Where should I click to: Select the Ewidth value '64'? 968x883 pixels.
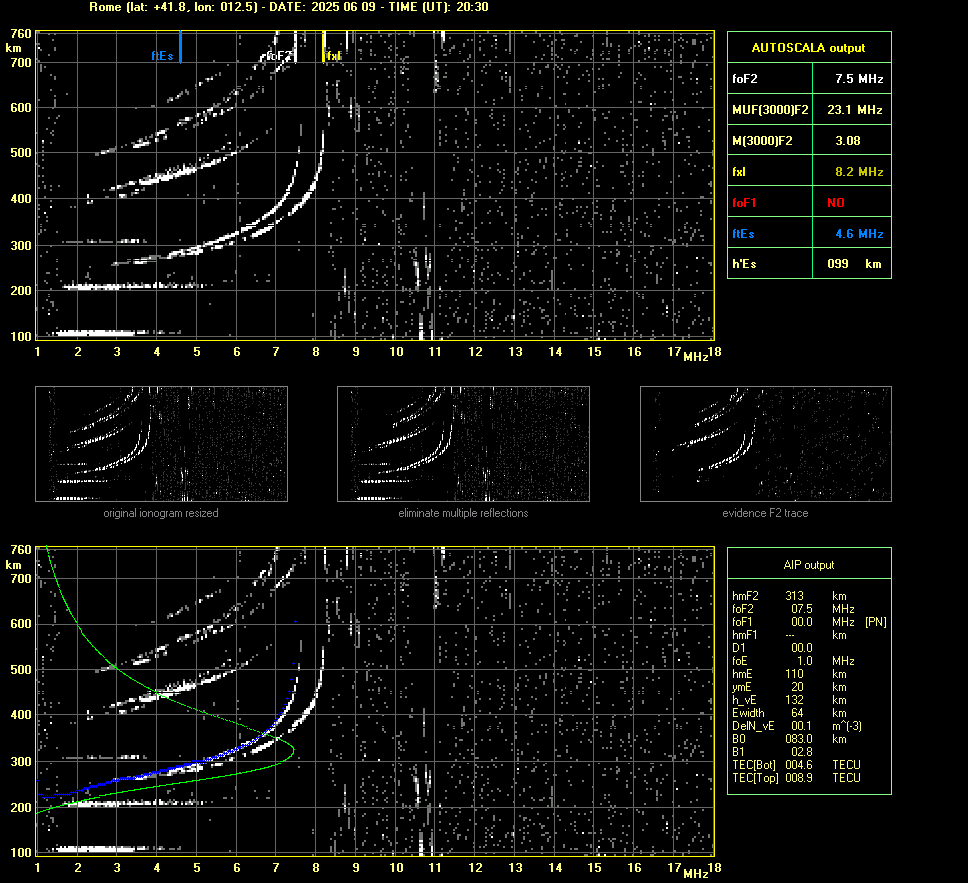point(798,713)
